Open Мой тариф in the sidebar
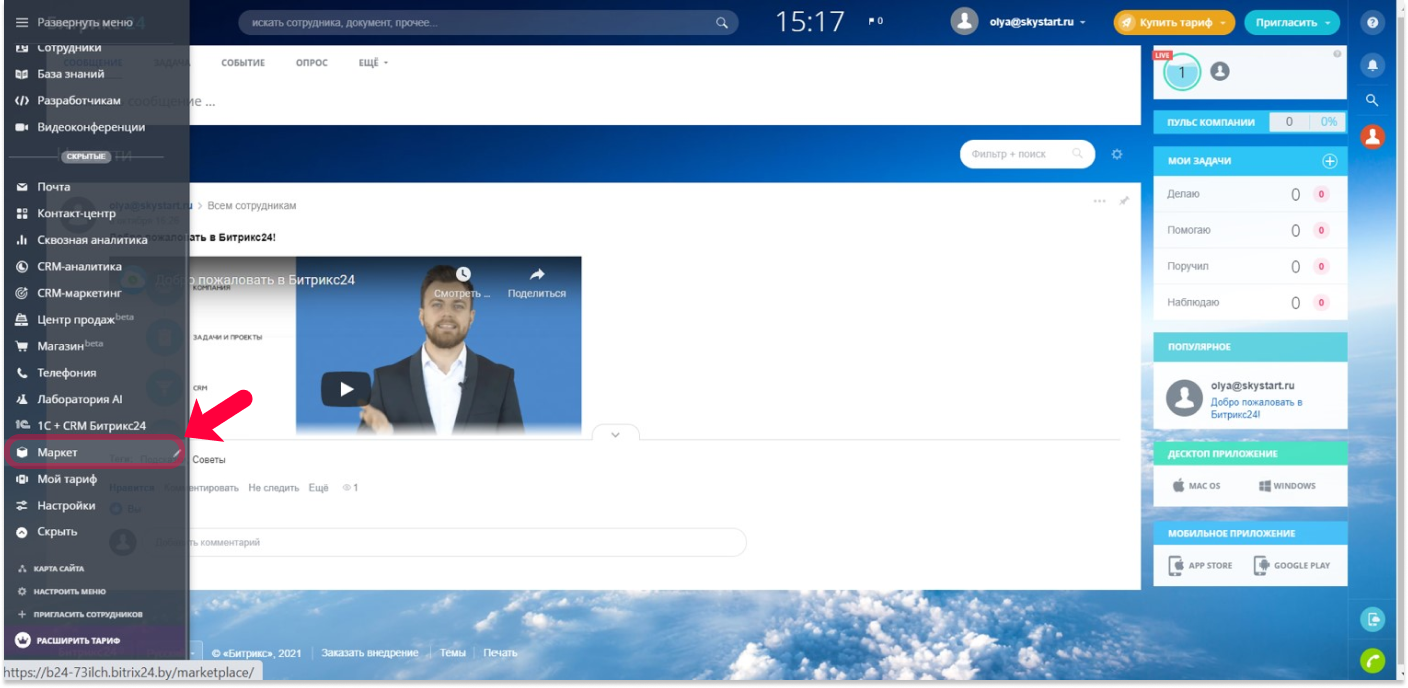Viewport: 1408px width, 688px height. [66, 479]
